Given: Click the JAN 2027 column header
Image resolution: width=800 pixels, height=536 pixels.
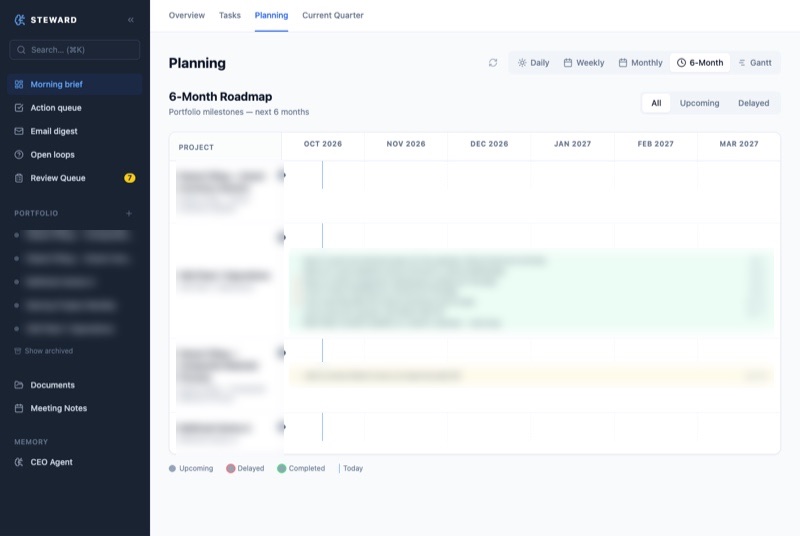Looking at the screenshot, I should pyautogui.click(x=572, y=144).
